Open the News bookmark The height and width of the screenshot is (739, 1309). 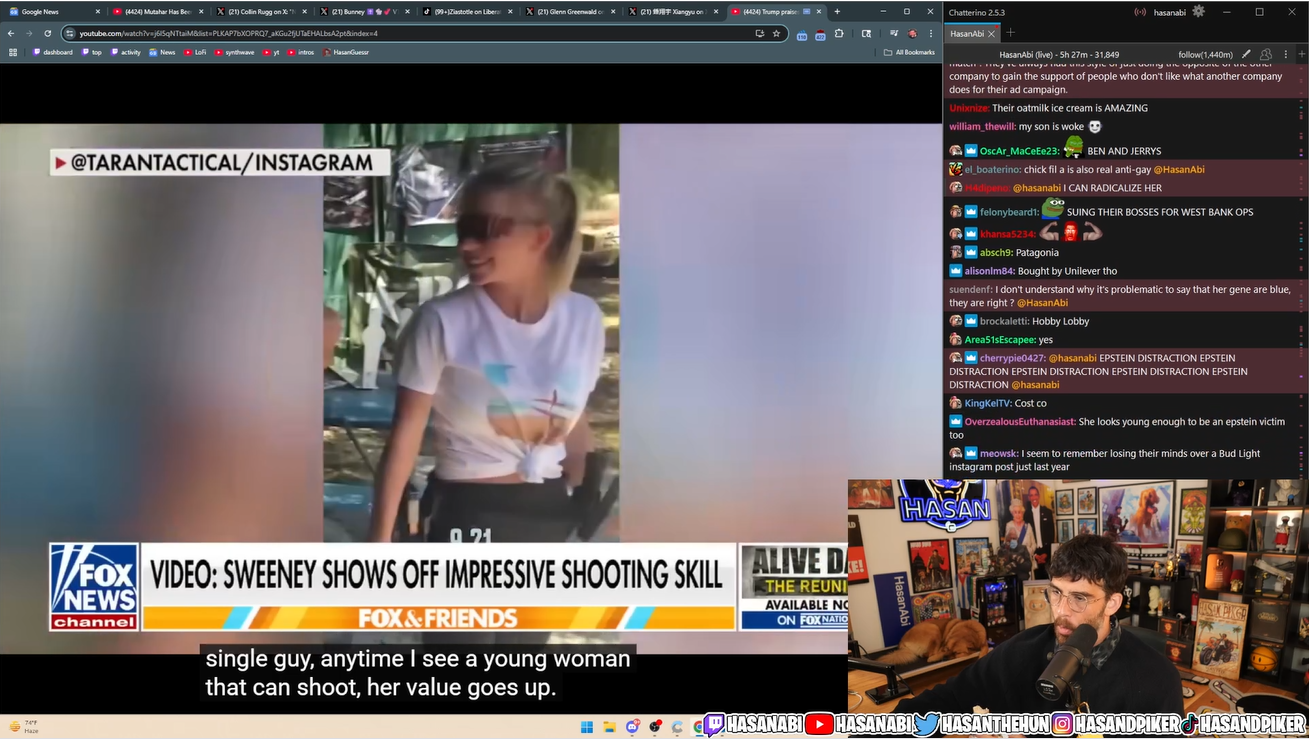(x=163, y=52)
